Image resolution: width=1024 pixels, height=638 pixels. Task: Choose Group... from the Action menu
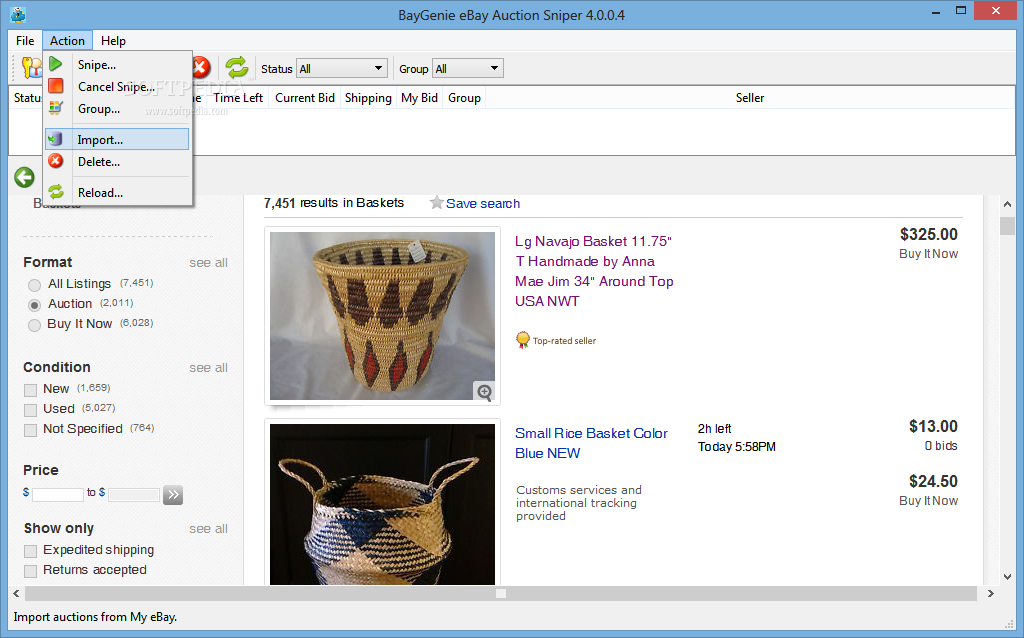(x=118, y=108)
